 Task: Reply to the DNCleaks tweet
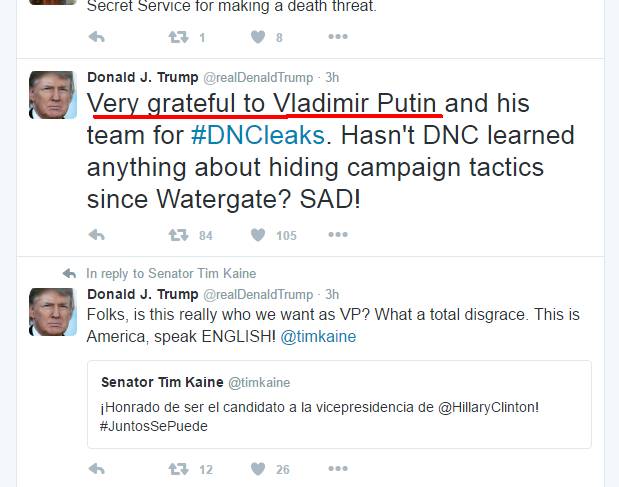97,235
